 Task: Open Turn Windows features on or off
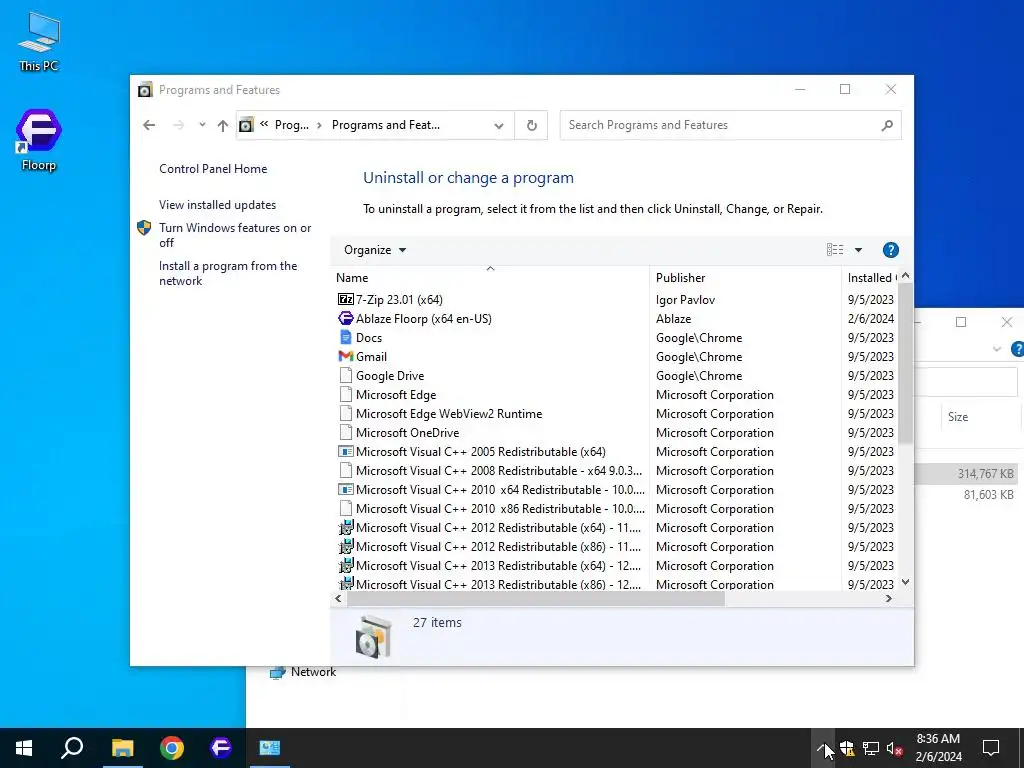point(234,235)
